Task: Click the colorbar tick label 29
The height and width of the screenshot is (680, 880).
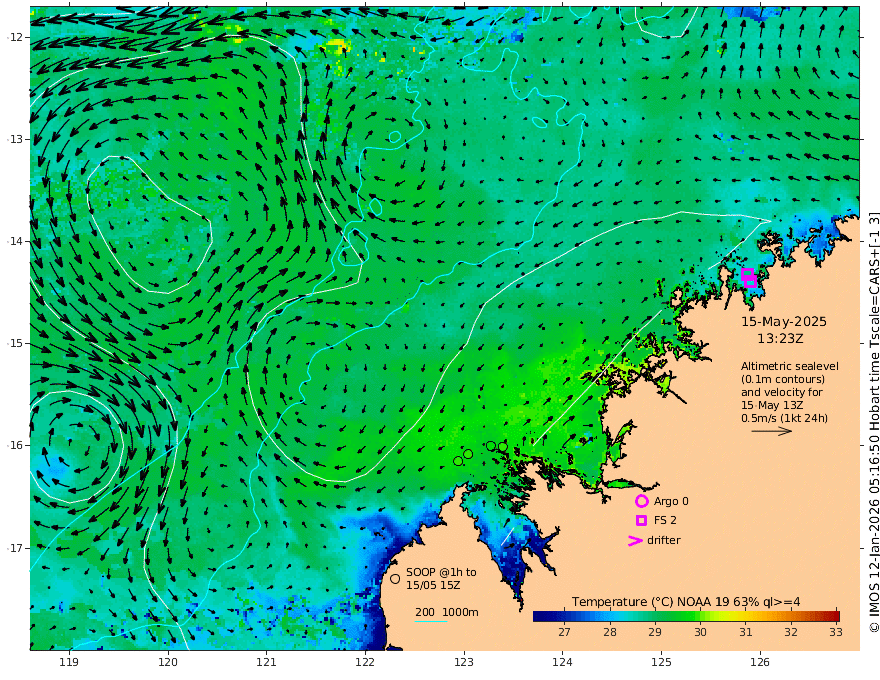Action: 655,632
